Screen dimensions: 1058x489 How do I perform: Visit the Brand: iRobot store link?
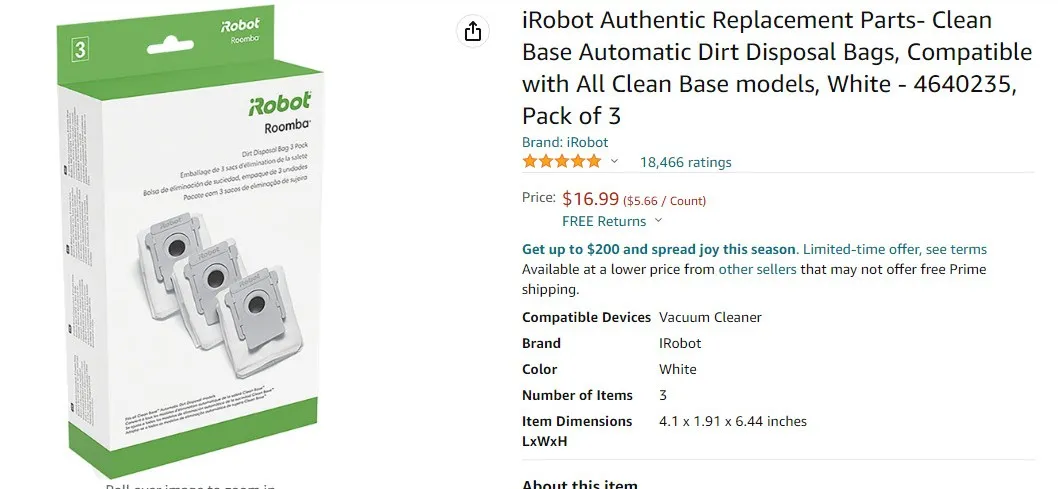pyautogui.click(x=565, y=142)
